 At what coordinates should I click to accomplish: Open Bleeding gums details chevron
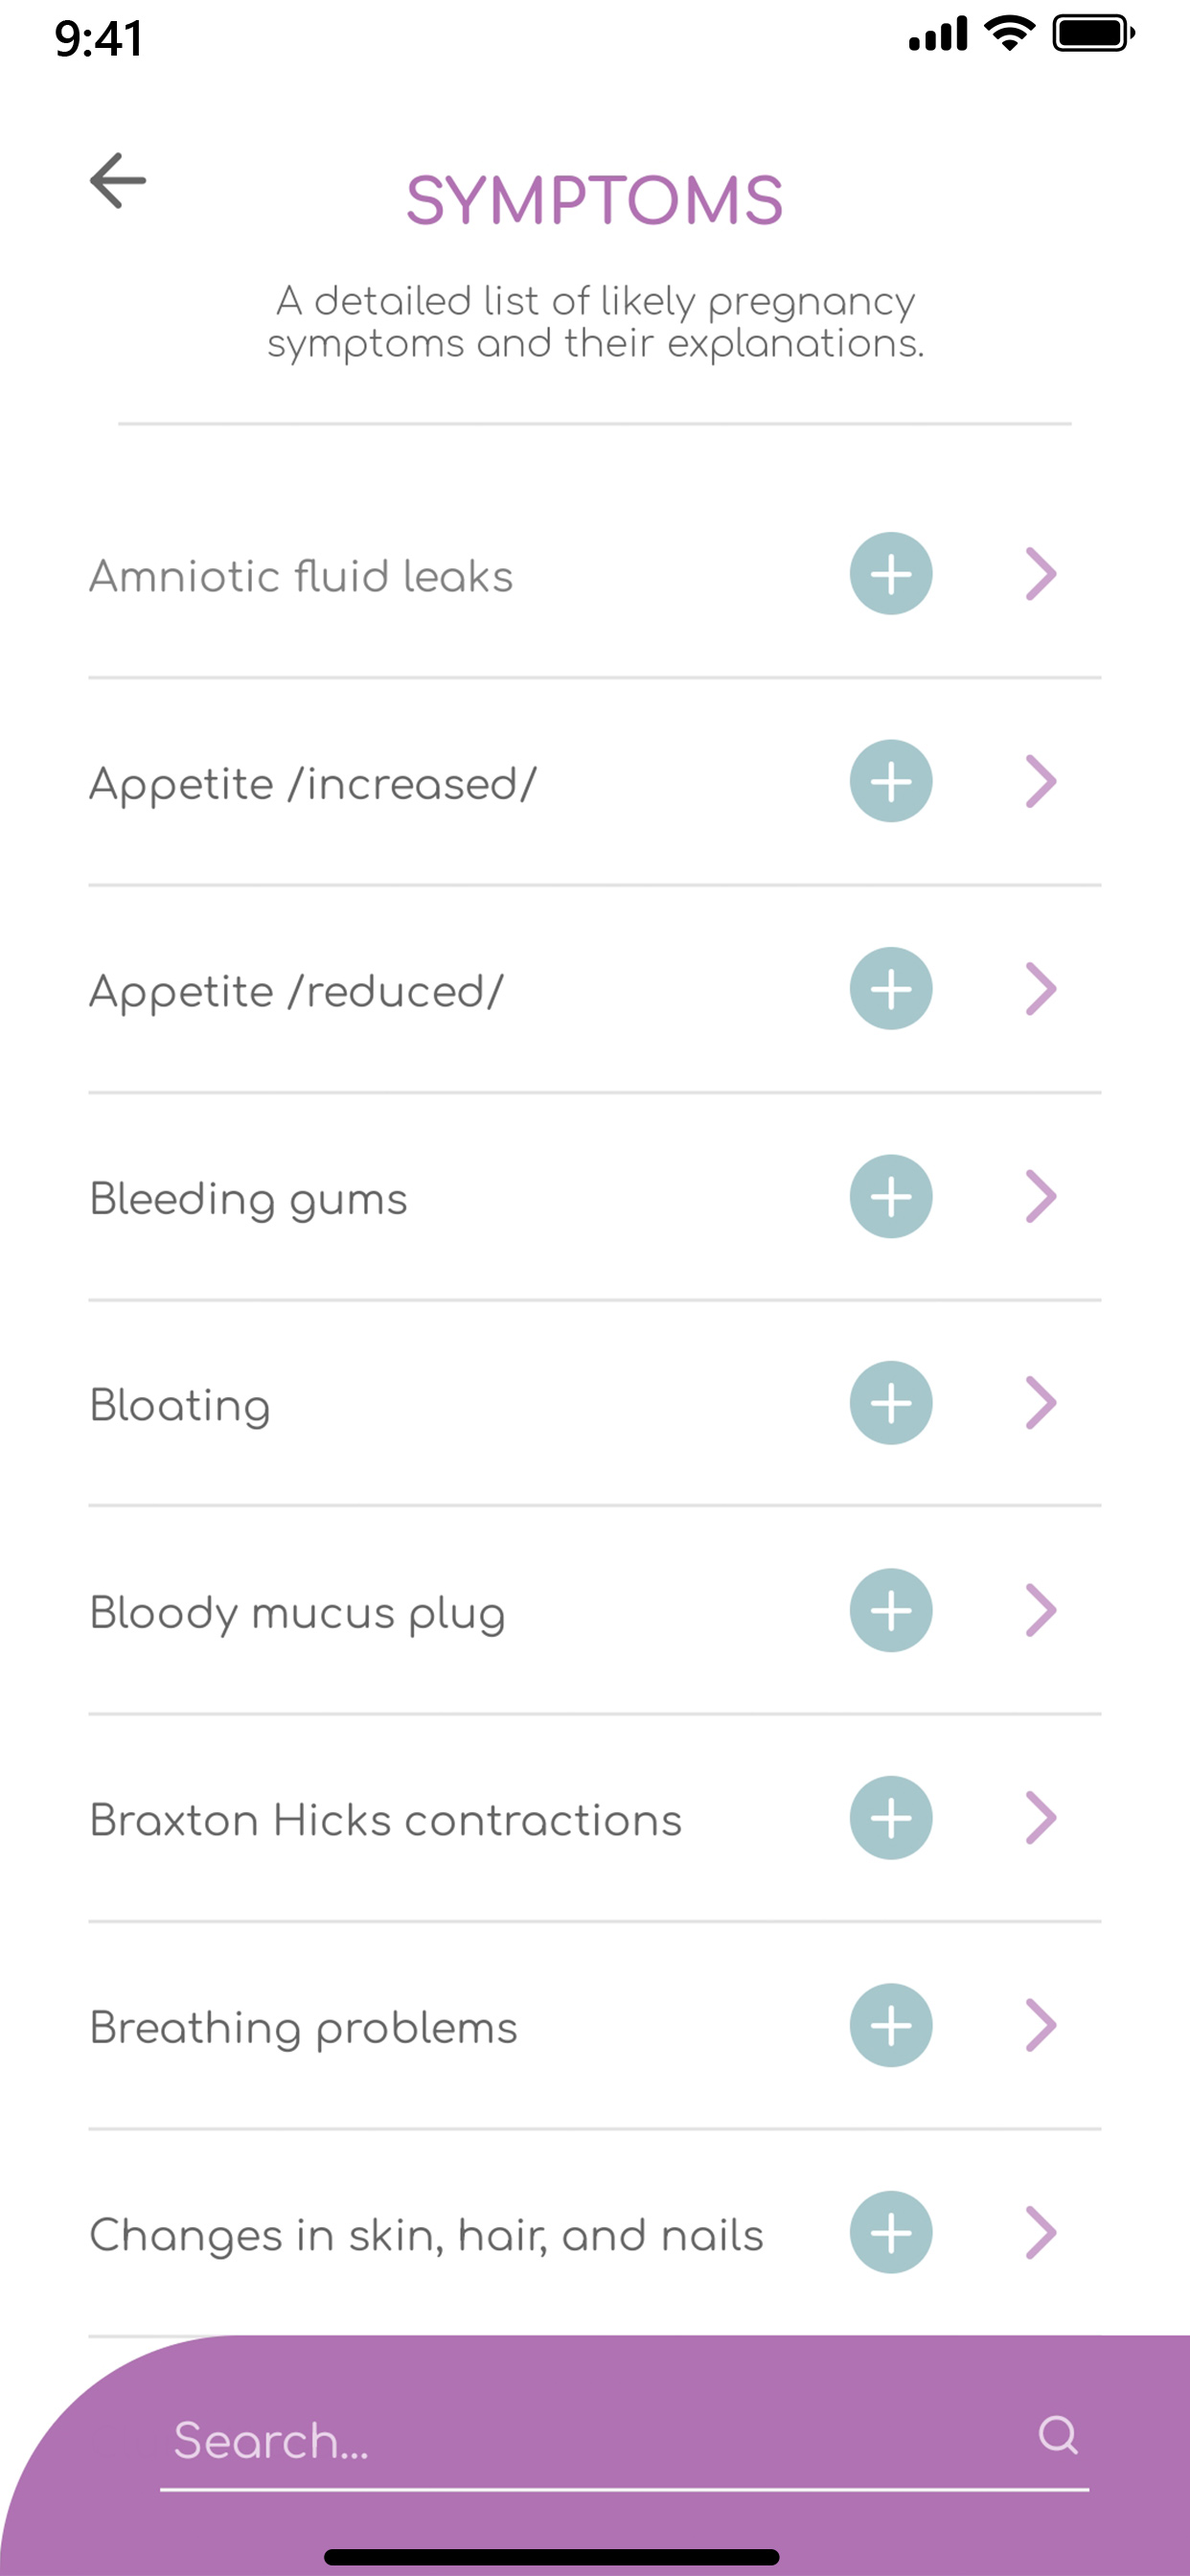point(1041,1196)
